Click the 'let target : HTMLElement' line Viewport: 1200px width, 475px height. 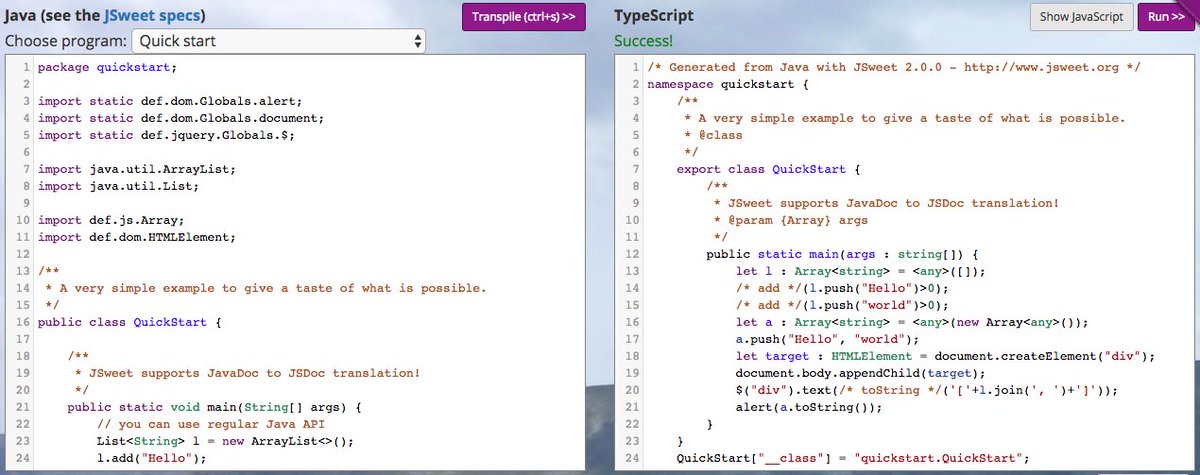[x=945, y=356]
